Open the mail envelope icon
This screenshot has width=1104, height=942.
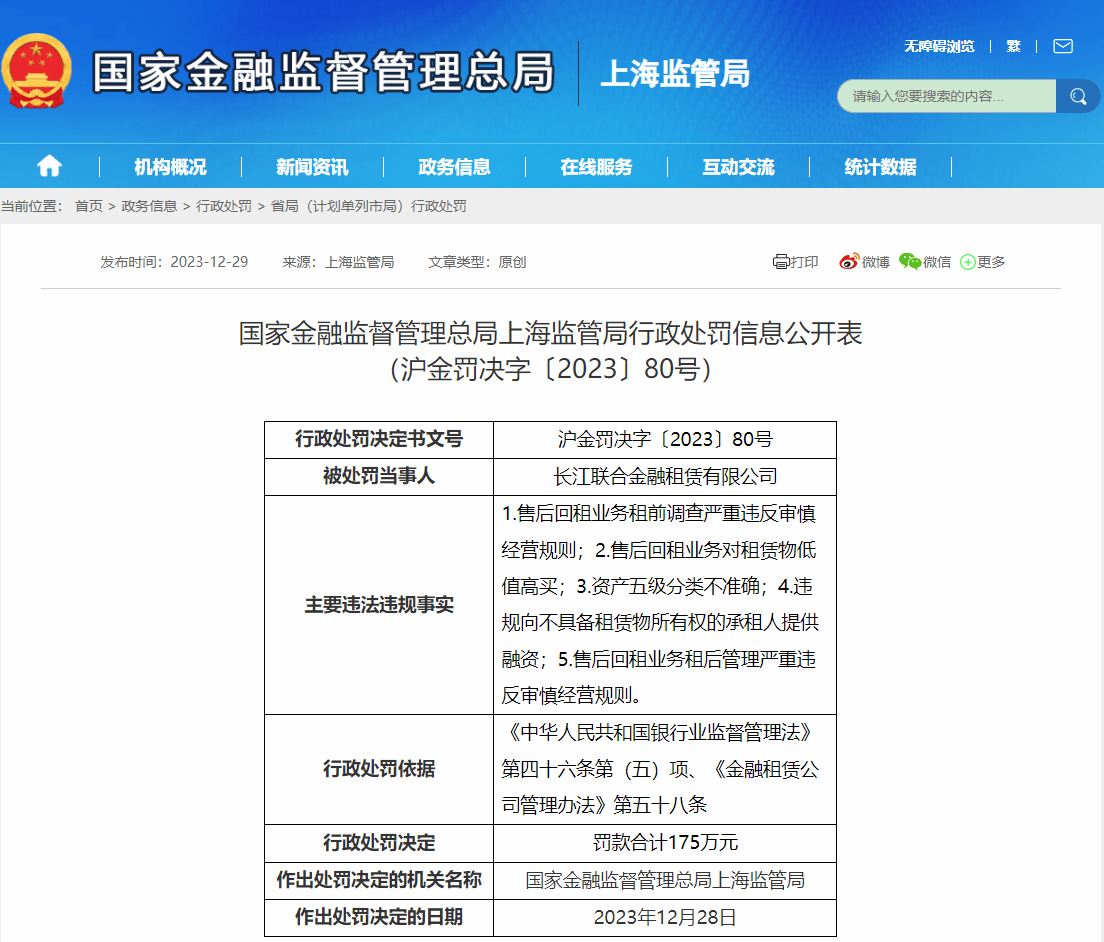coord(1062,46)
